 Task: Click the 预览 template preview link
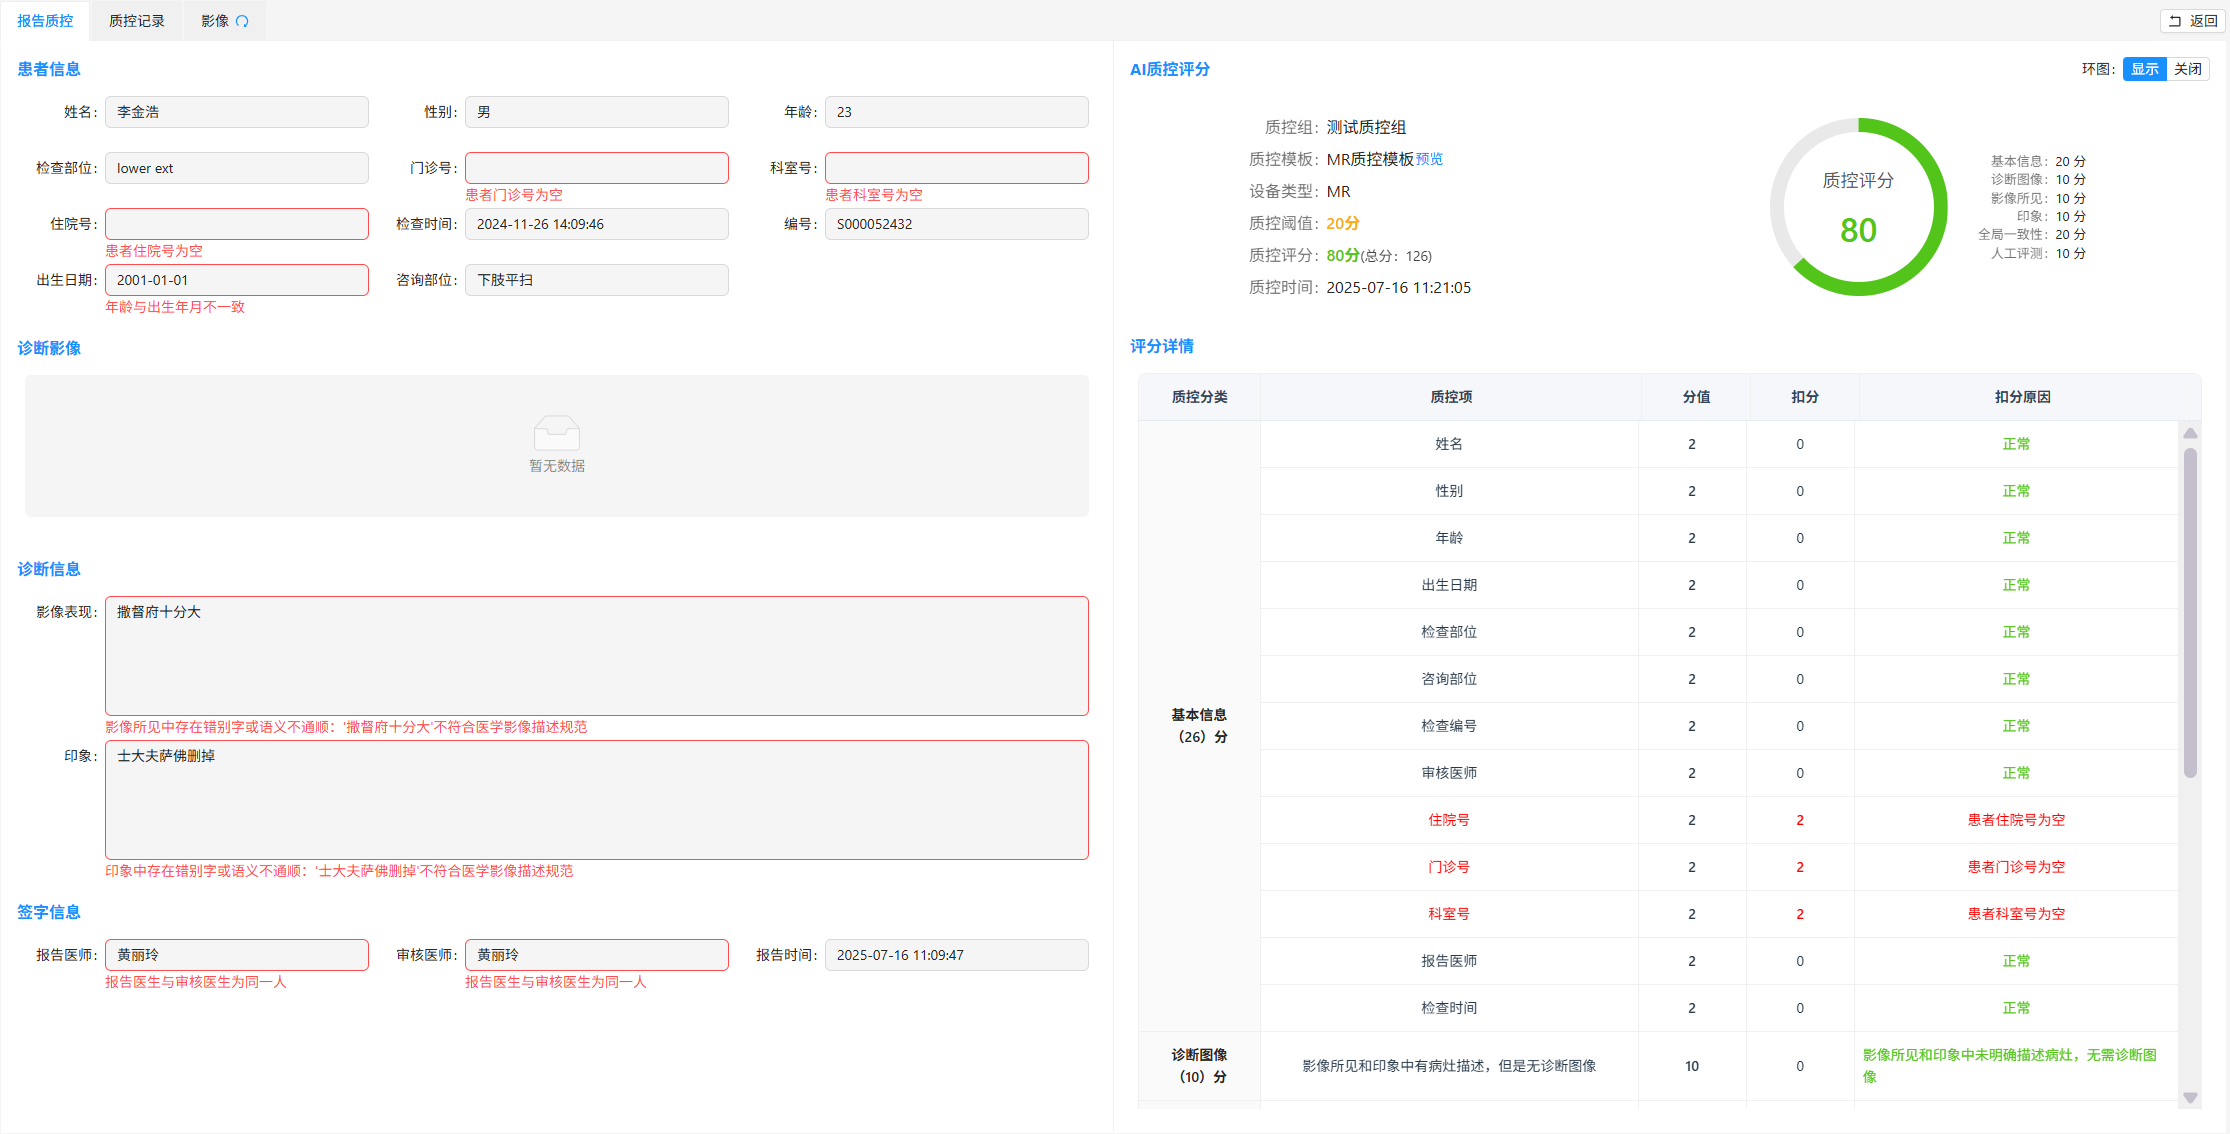tap(1429, 159)
